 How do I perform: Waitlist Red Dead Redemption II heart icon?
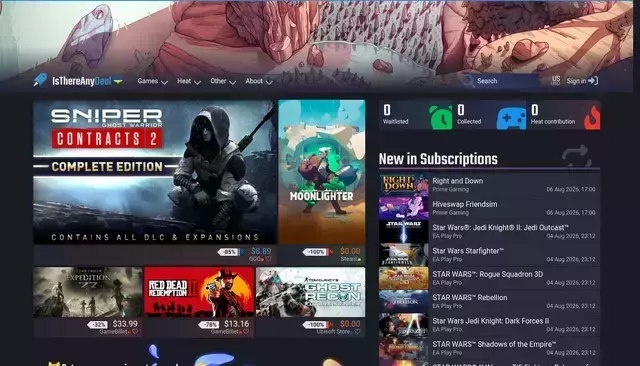(x=246, y=332)
